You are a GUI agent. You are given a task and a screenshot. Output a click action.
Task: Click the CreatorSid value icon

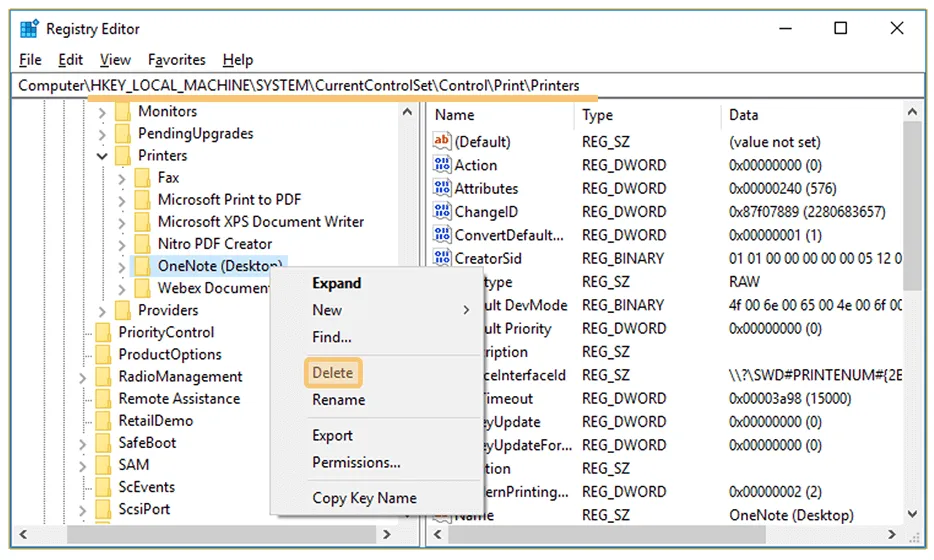click(x=441, y=257)
